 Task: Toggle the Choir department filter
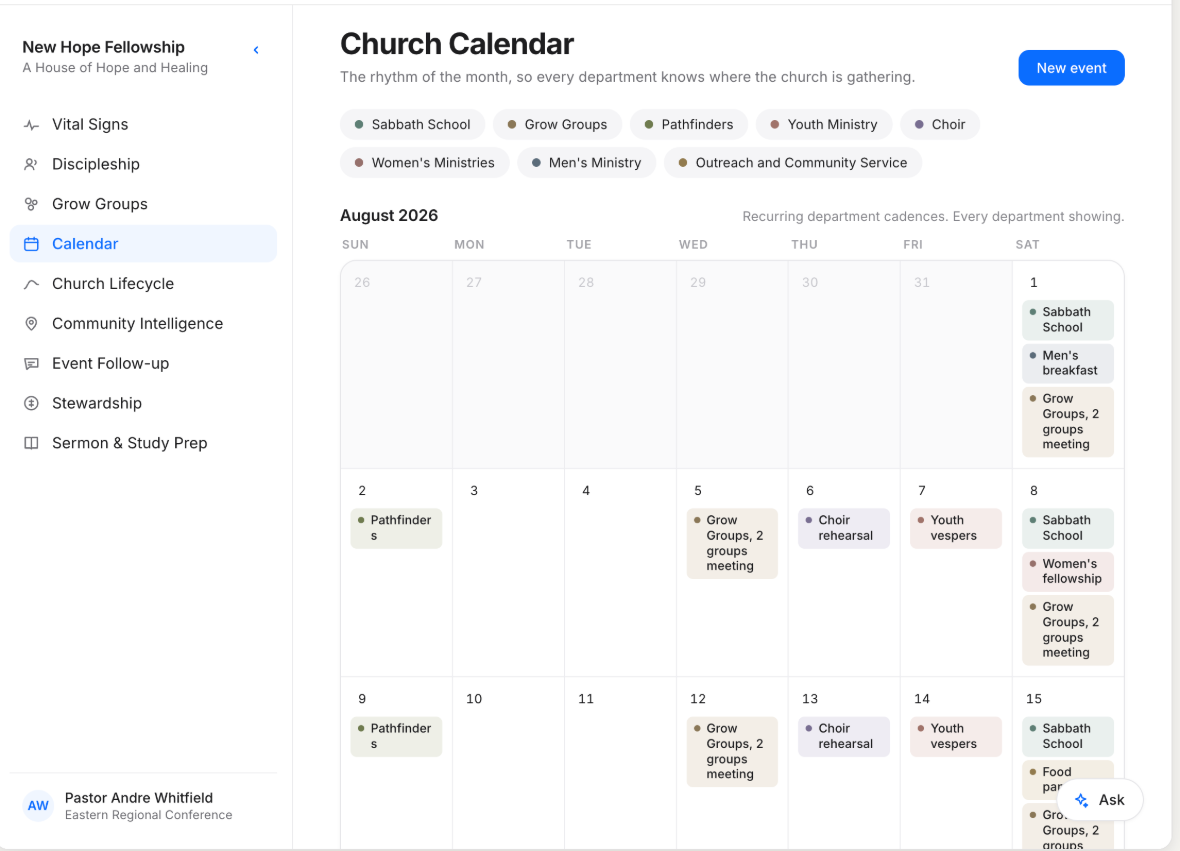point(940,124)
